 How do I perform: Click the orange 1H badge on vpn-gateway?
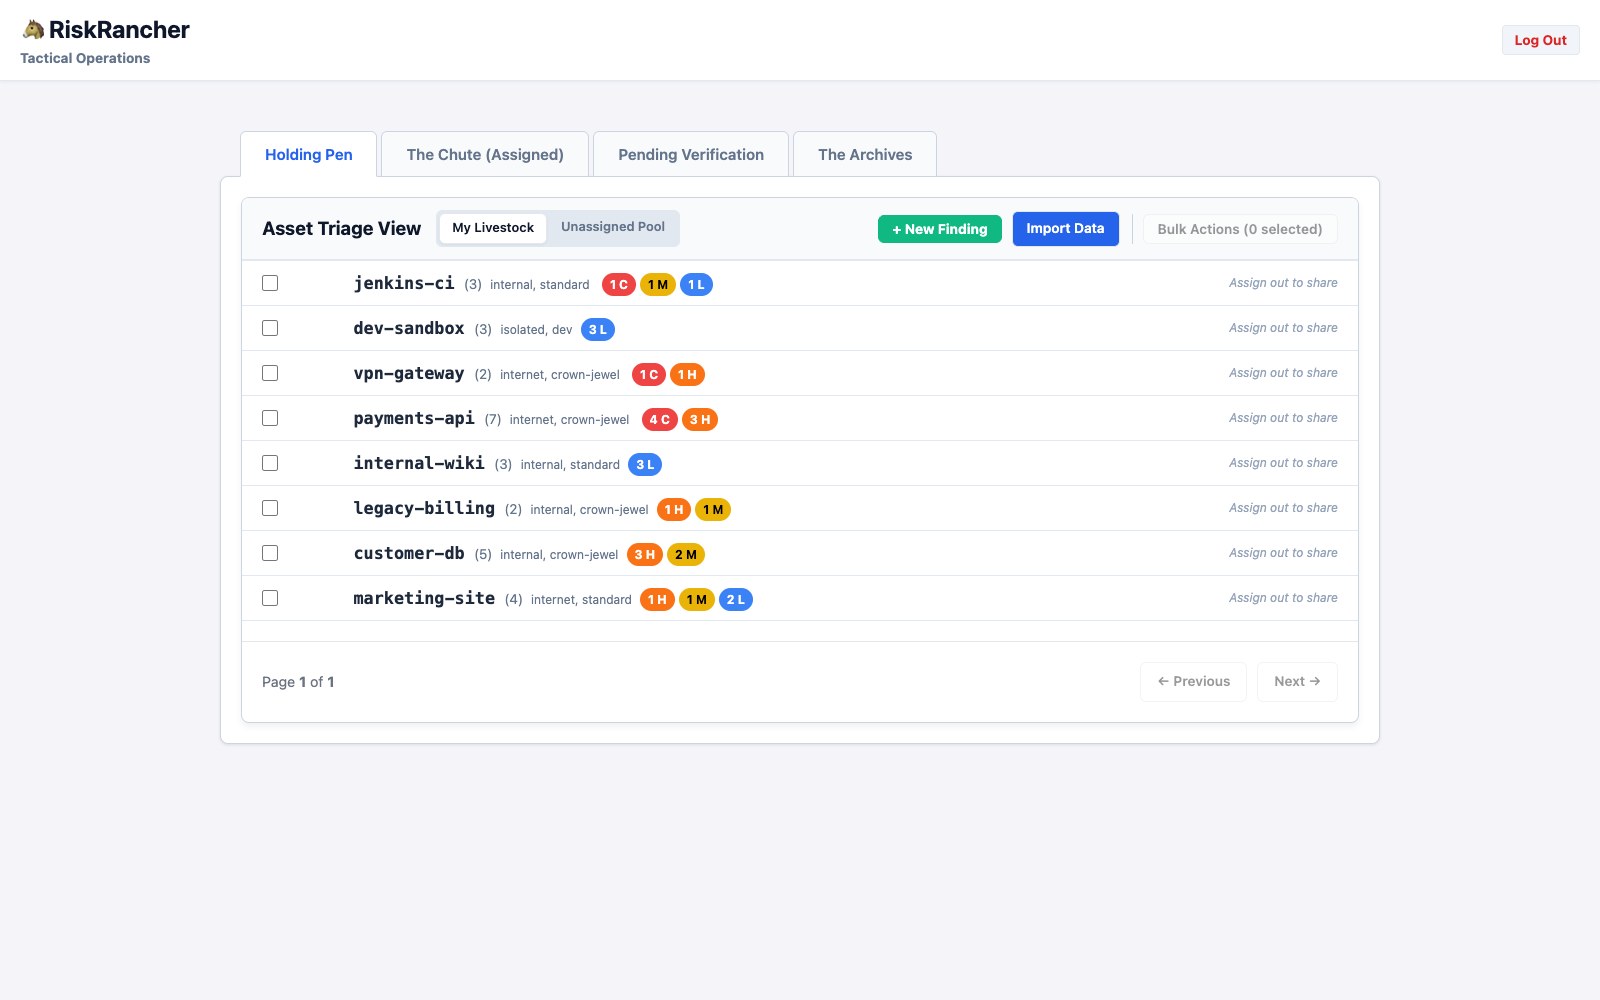click(687, 375)
